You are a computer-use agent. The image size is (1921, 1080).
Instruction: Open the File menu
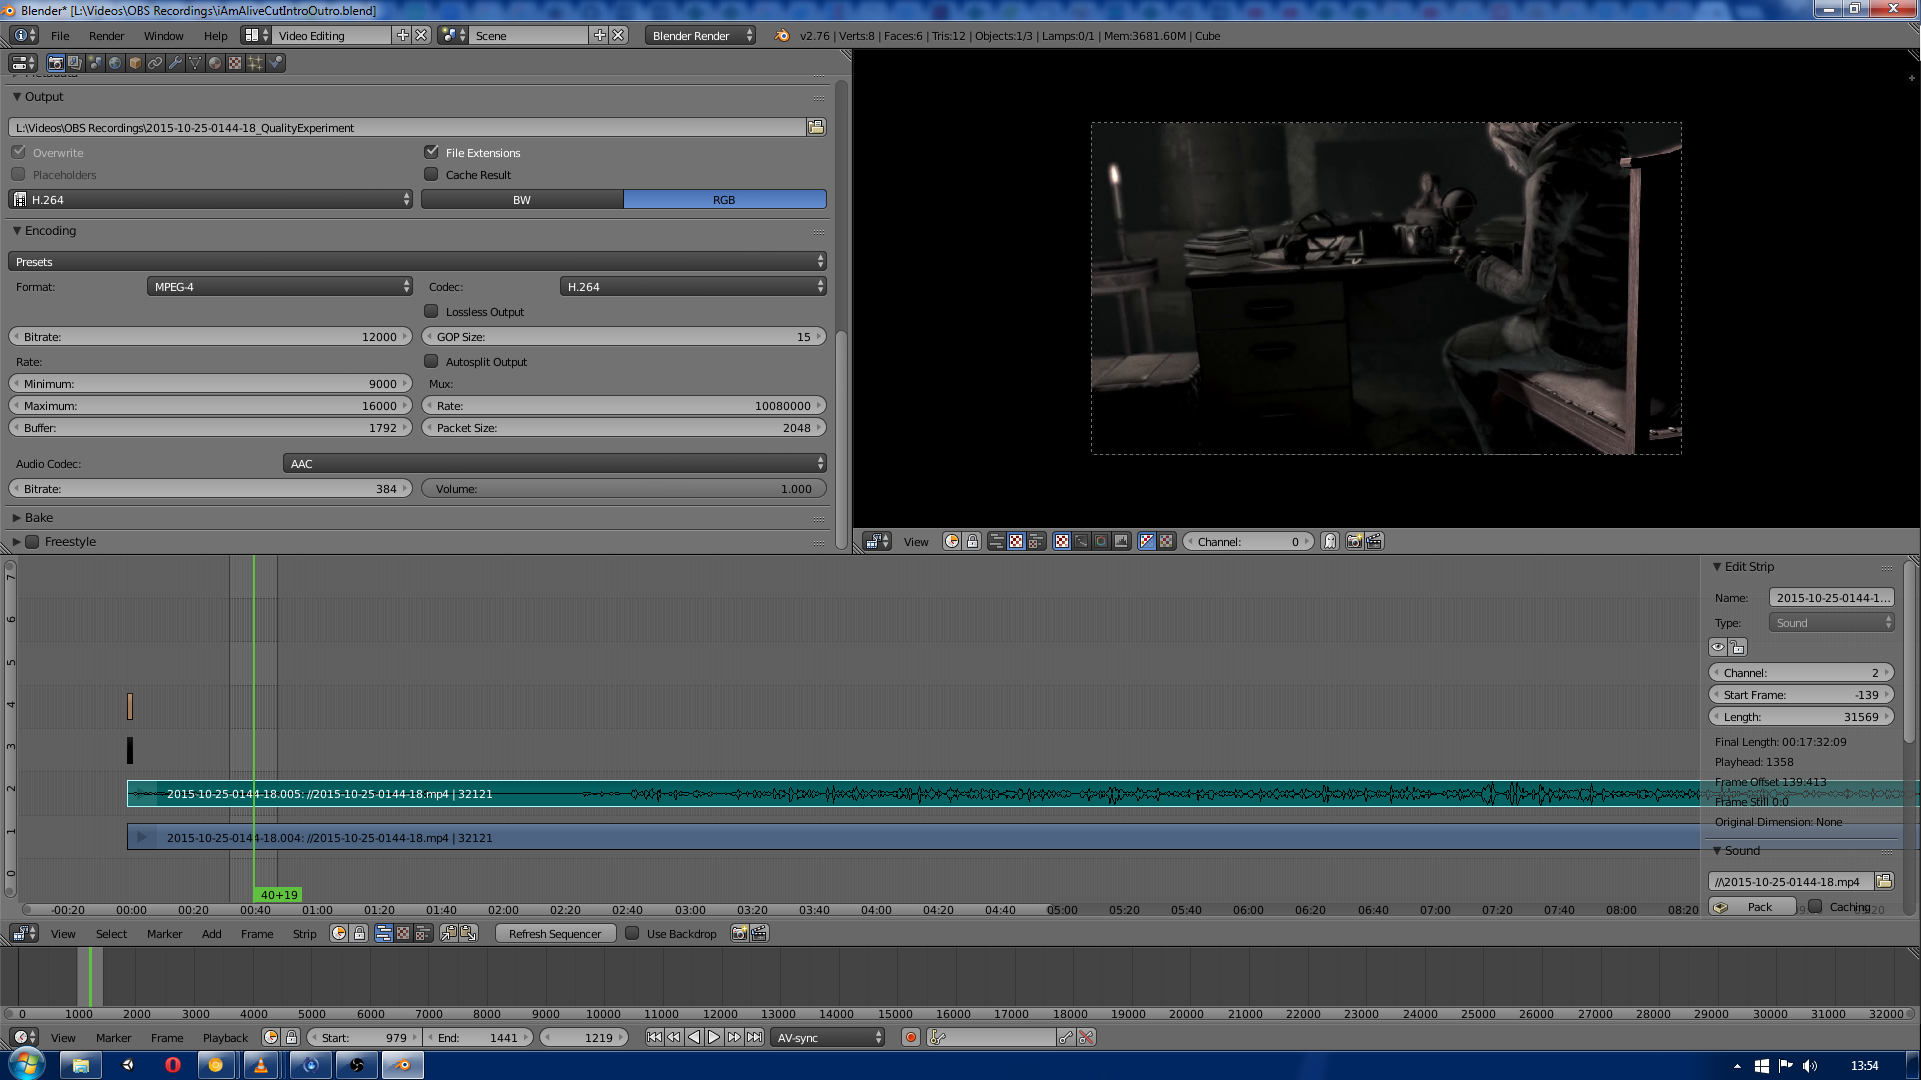pos(60,35)
